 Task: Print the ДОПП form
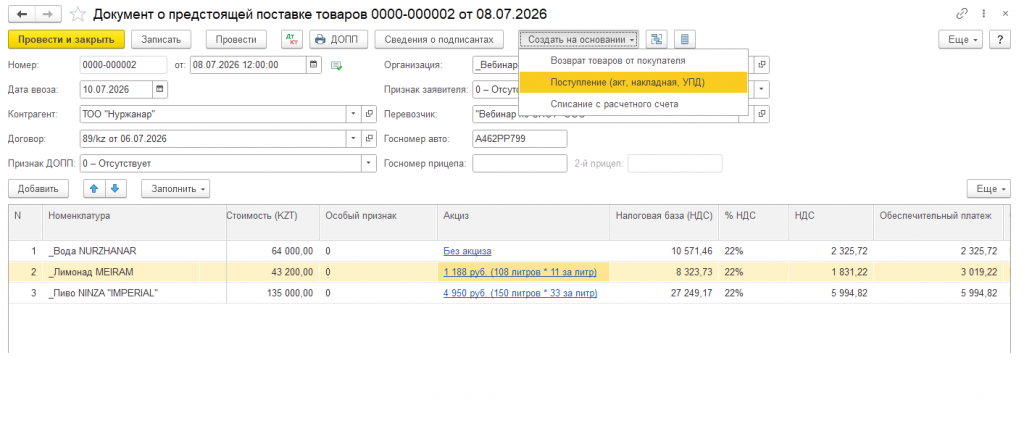tap(338, 39)
